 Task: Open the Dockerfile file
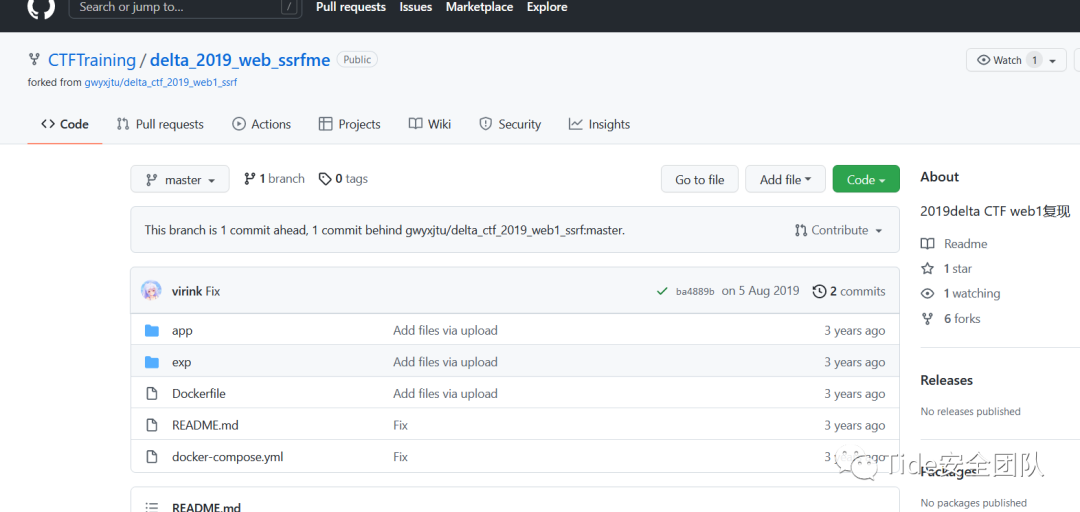(198, 394)
